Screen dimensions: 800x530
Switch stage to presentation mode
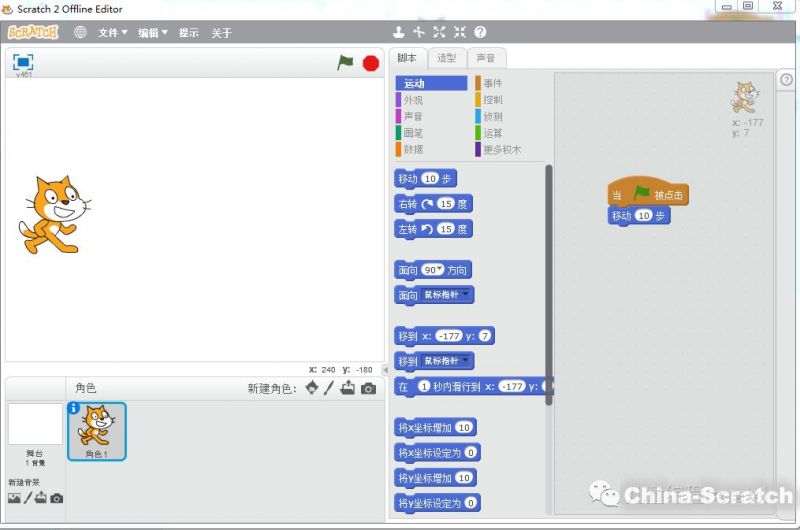click(23, 62)
